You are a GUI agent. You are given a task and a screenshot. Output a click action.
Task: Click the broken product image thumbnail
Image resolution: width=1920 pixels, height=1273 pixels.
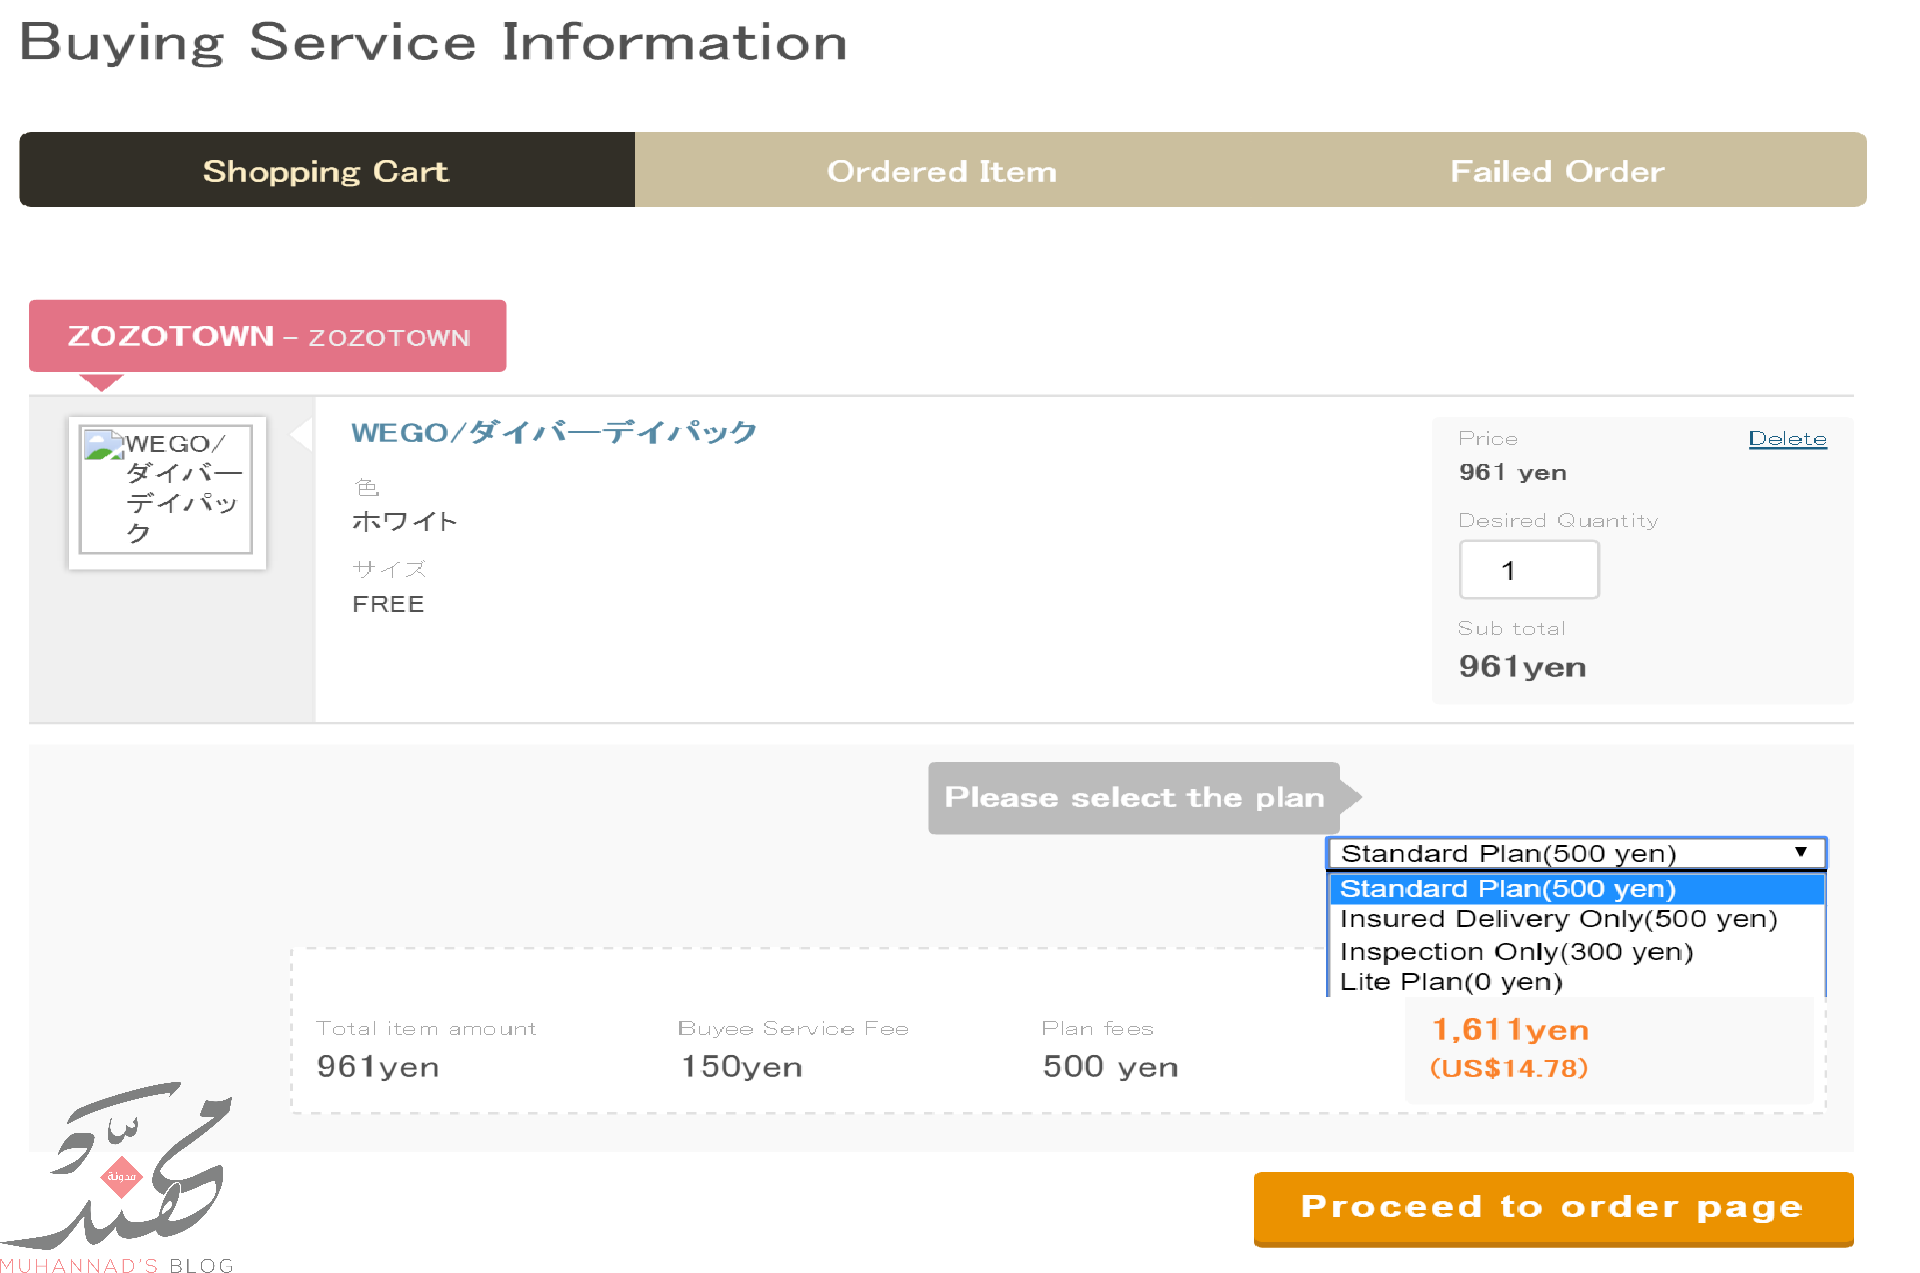(166, 490)
